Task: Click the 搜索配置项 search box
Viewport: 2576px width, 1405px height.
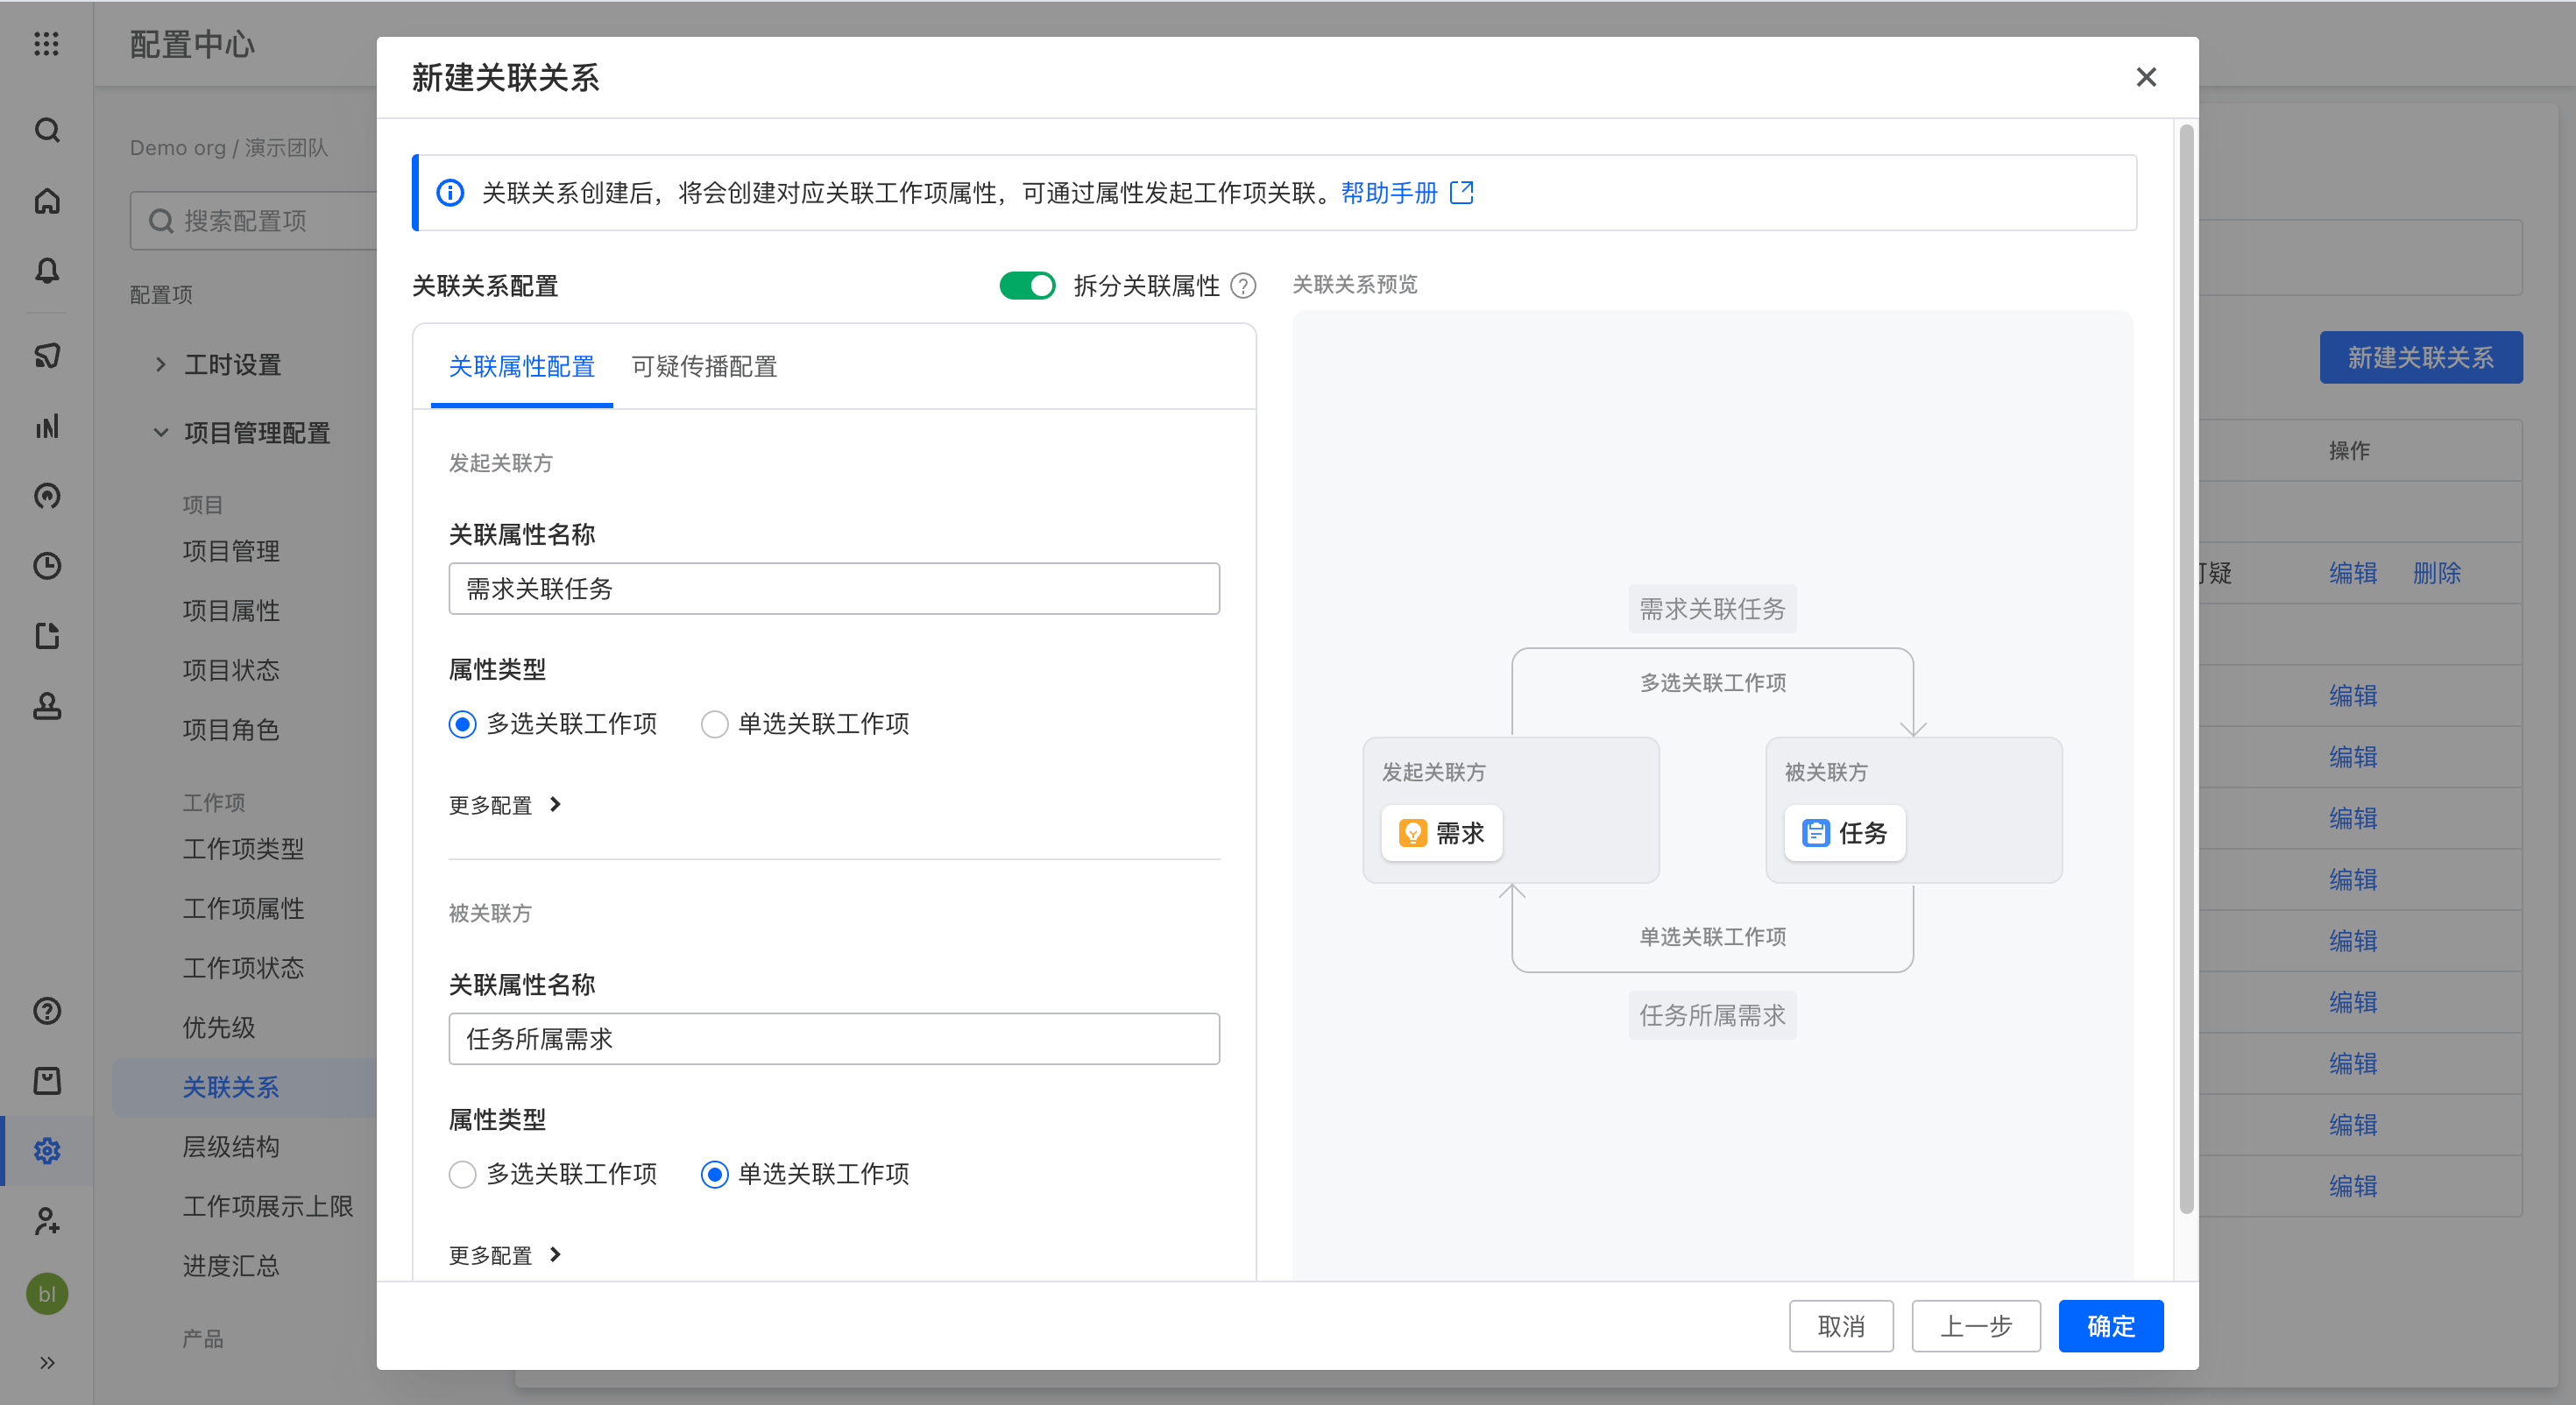Action: pos(255,221)
